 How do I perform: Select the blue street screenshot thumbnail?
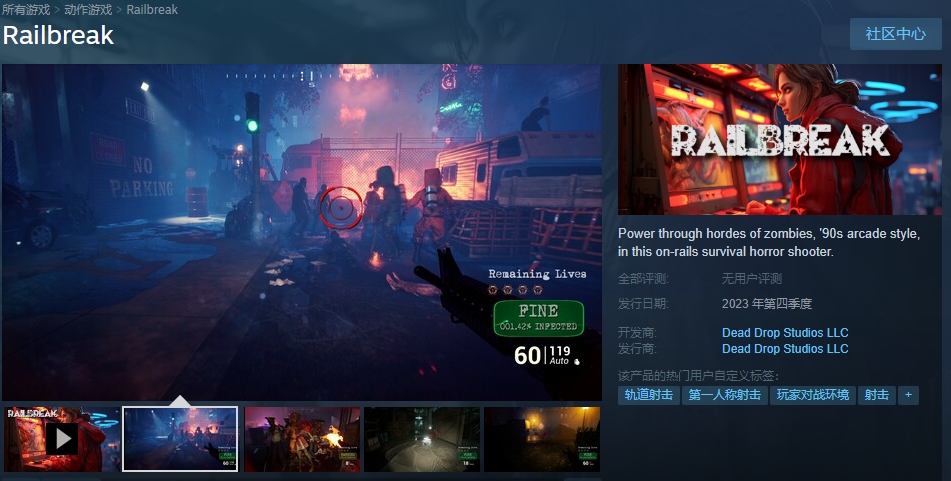pos(180,439)
